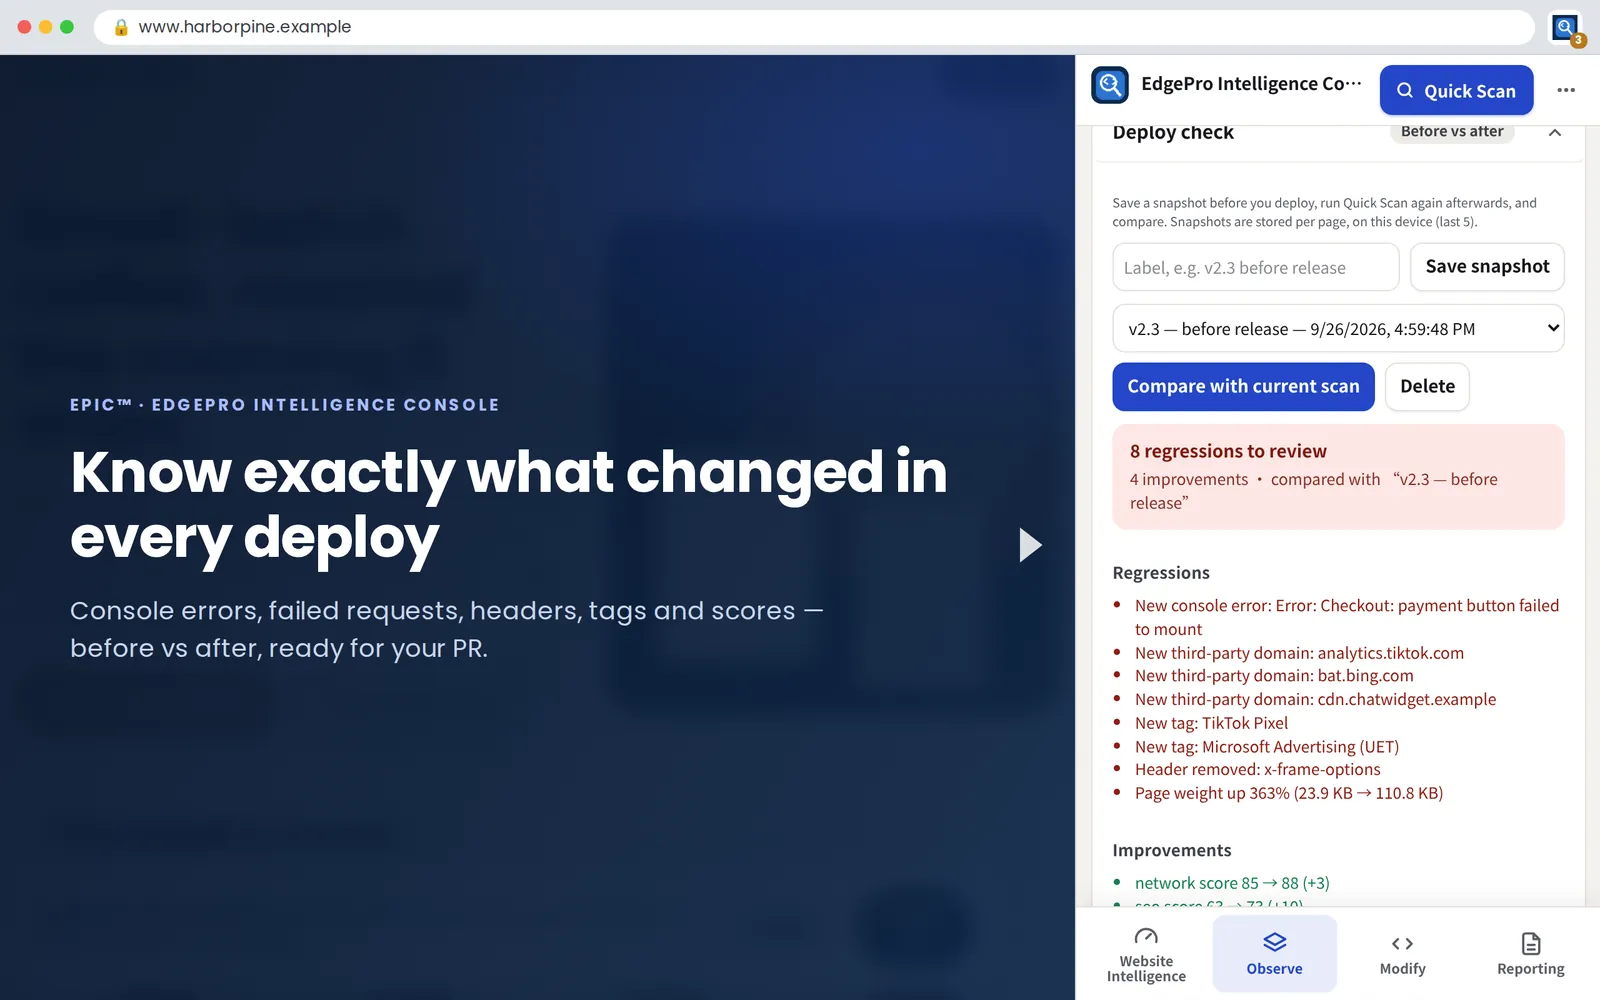The width and height of the screenshot is (1600, 1000).
Task: Select 'network score 85 → 88 (+3)' improvement
Action: click(x=1232, y=883)
